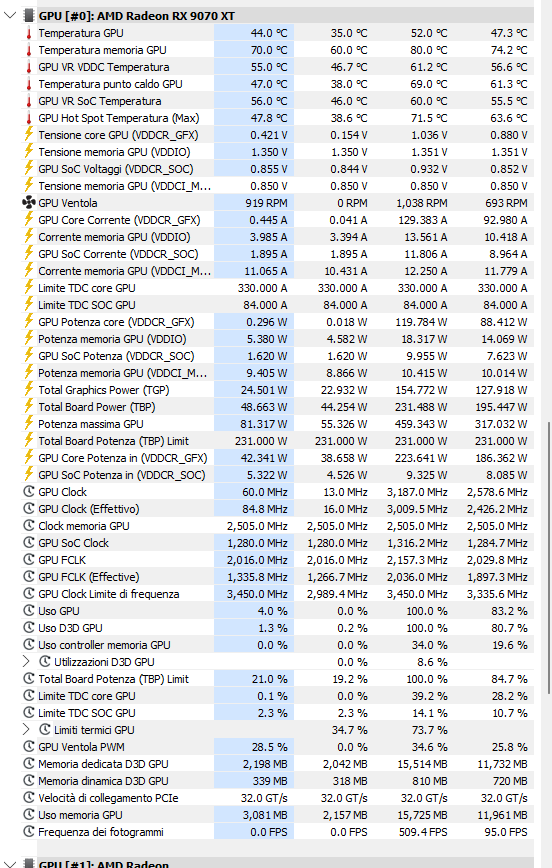Click the 509.4 FPS maximum frame rate value

pyautogui.click(x=423, y=832)
